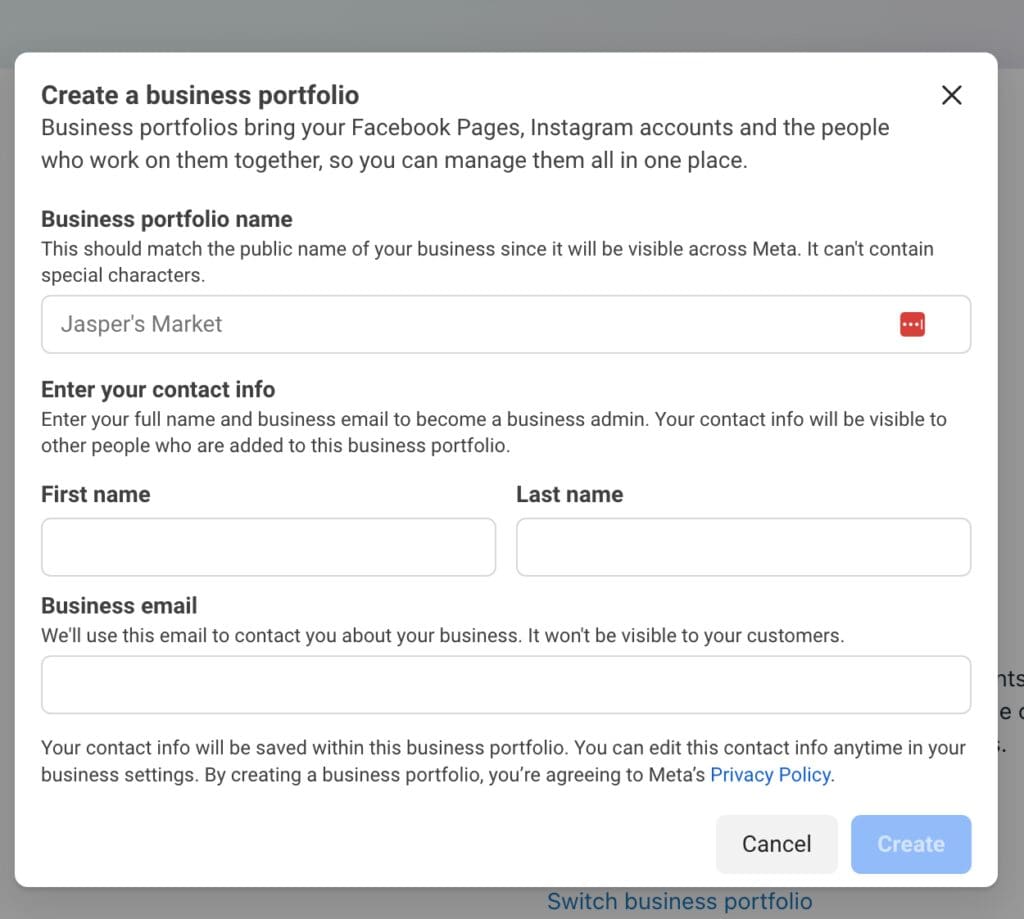Click the blue Create button

[910, 844]
